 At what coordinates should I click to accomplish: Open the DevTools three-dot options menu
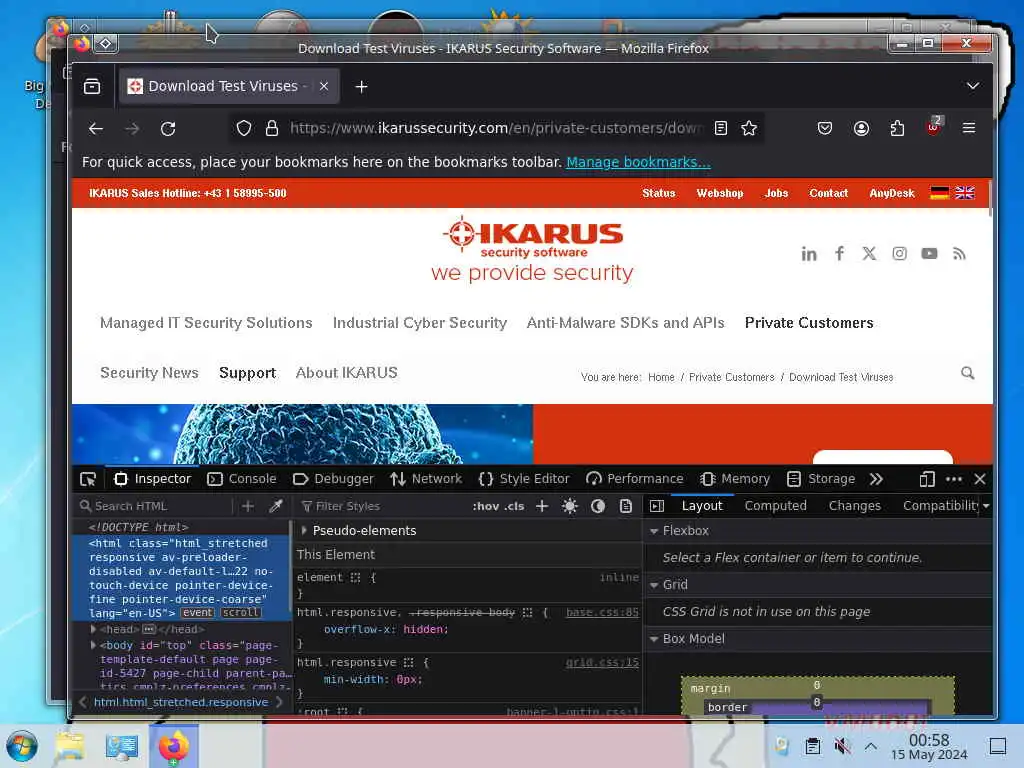tap(953, 479)
